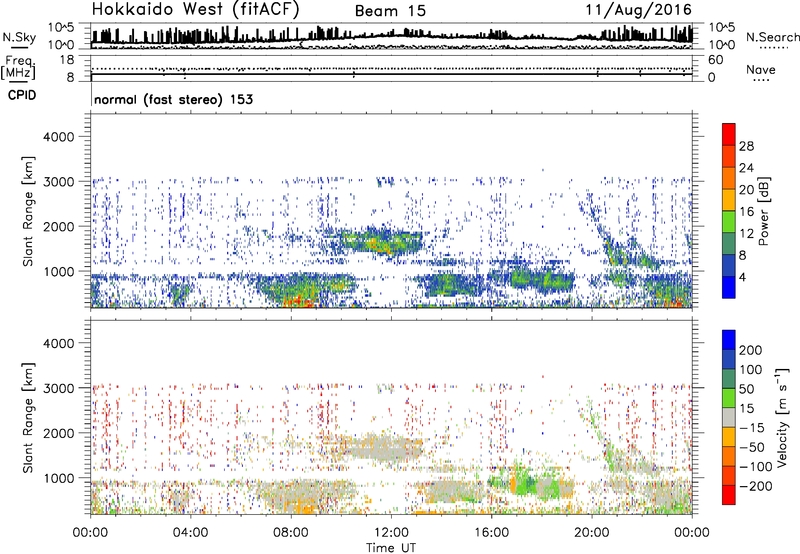
Task: Click the 'Hokkaido West (fitACF)' title text
Action: pos(195,9)
